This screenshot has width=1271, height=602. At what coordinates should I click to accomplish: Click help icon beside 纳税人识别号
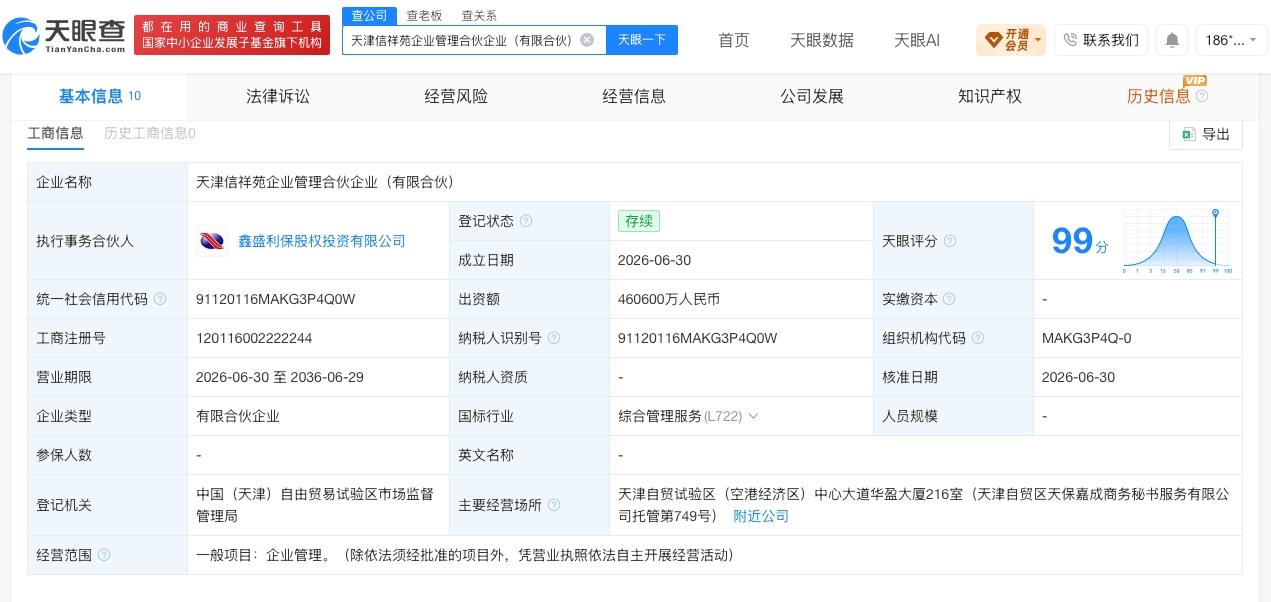click(x=554, y=338)
